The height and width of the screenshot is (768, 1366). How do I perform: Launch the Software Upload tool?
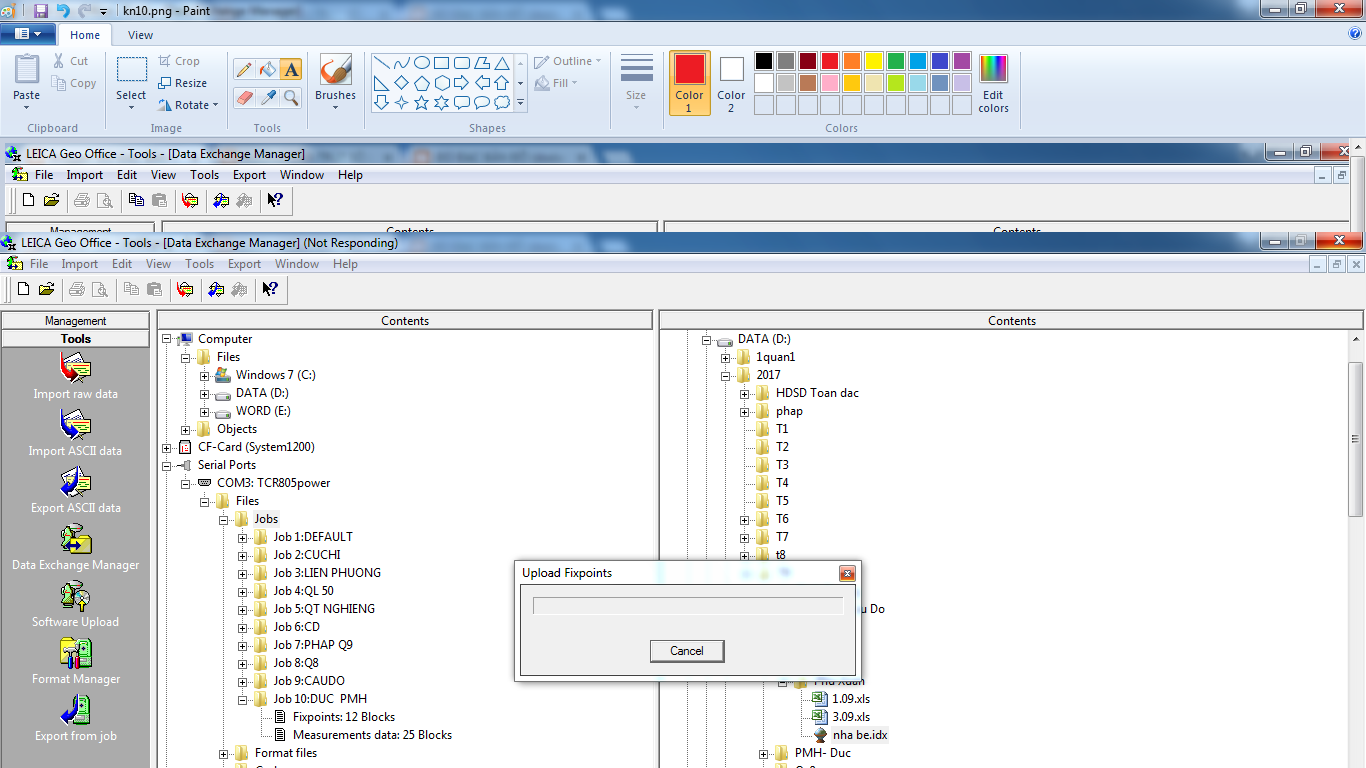click(76, 604)
